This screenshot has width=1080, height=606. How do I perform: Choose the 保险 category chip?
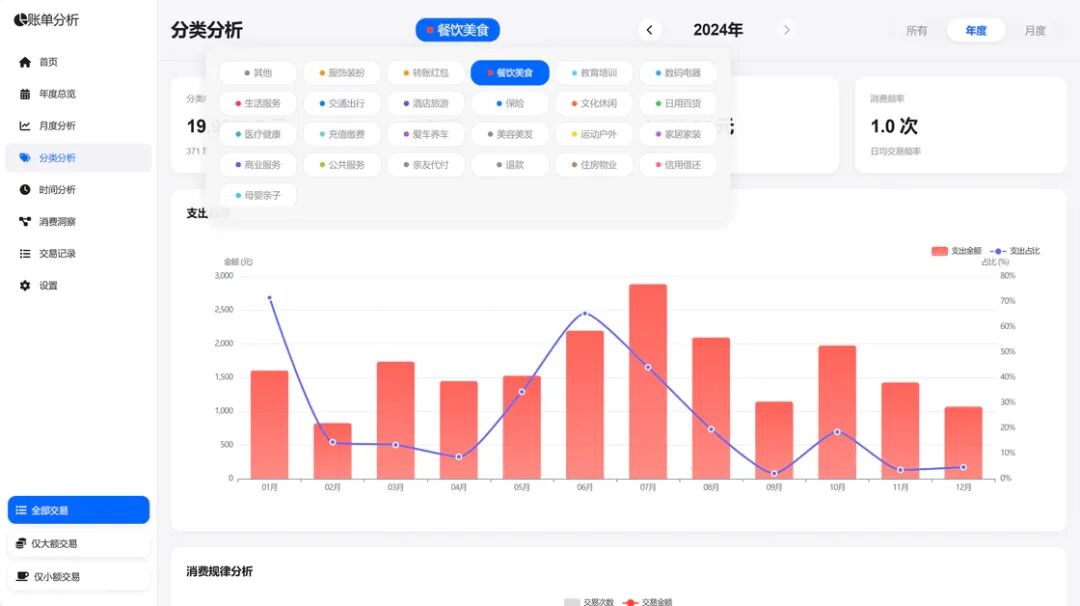510,103
